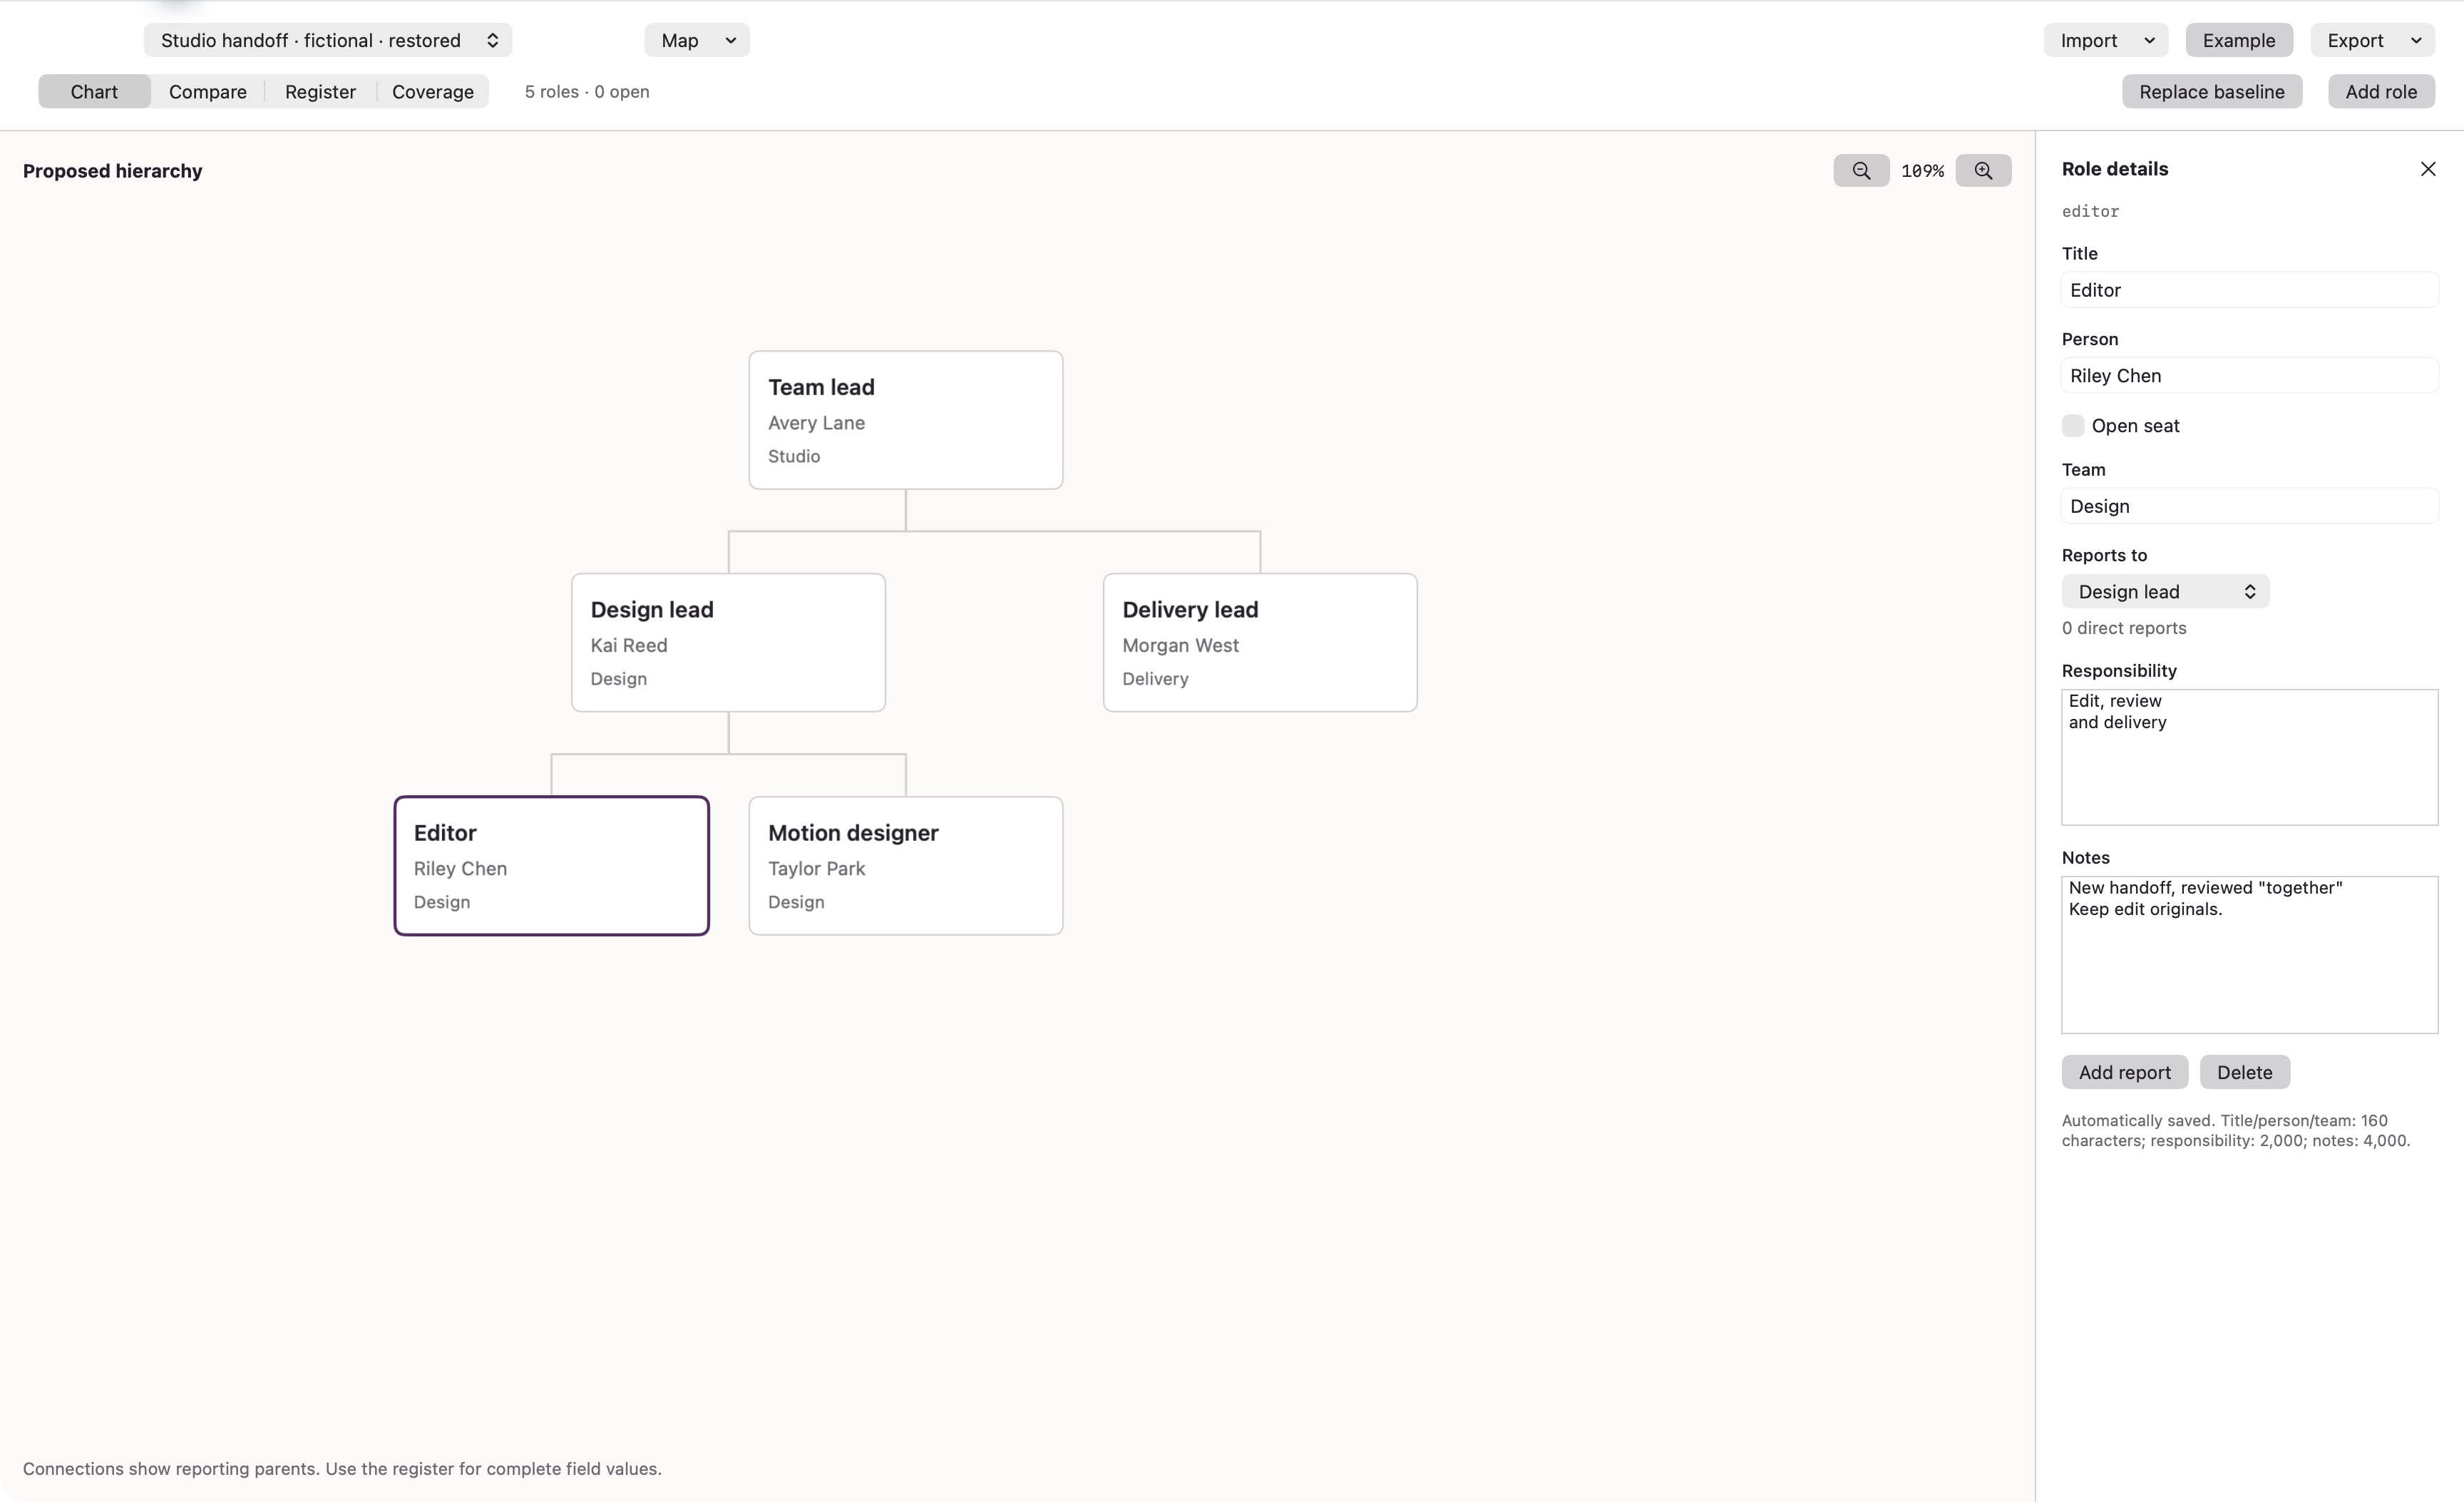2464x1502 pixels.
Task: Click the 'editor' role id text
Action: click(2090, 211)
